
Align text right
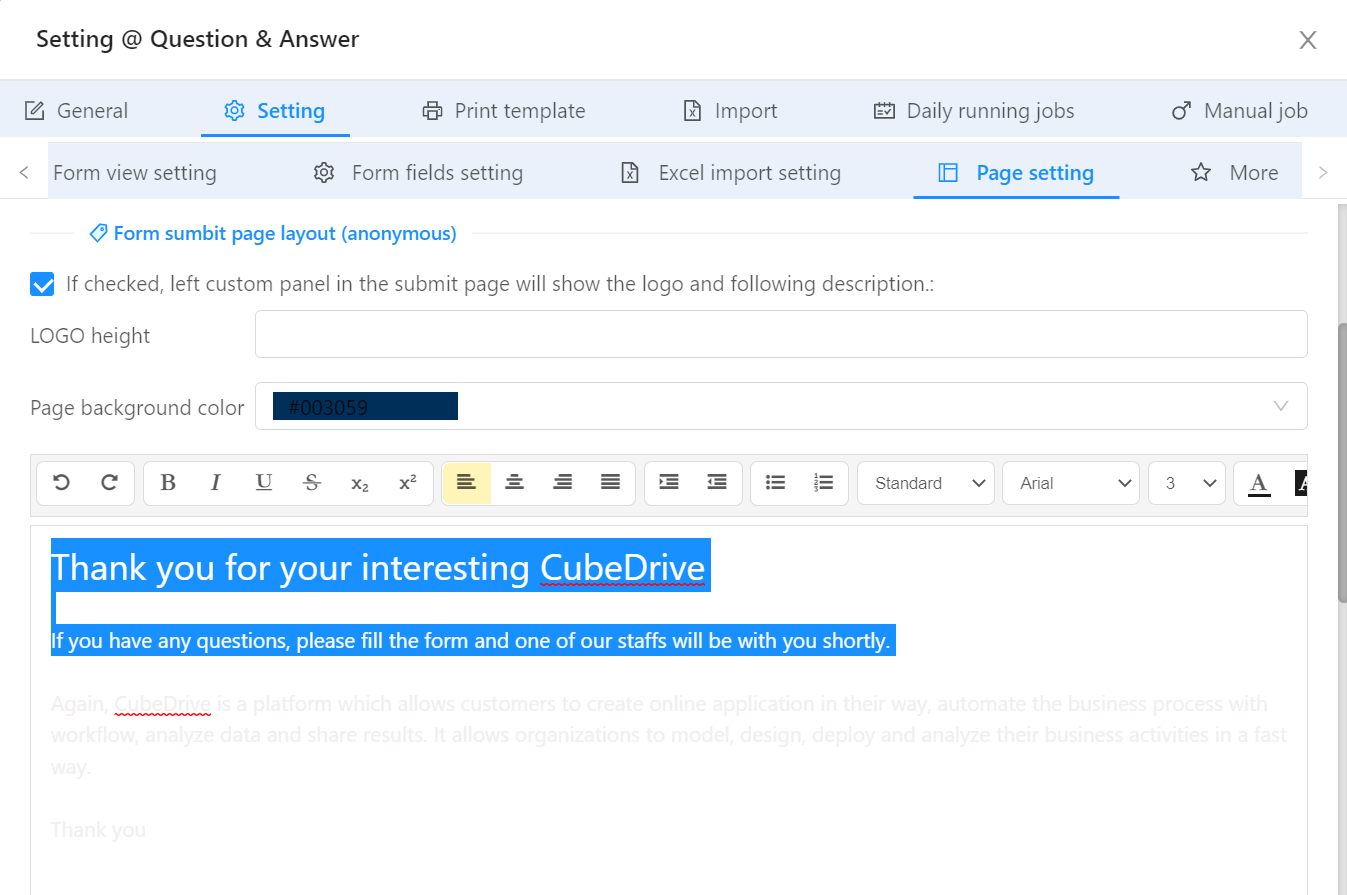[x=563, y=483]
